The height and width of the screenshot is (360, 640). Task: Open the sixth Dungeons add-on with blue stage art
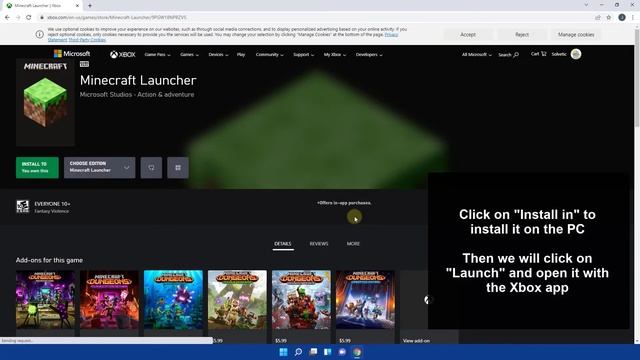point(365,300)
